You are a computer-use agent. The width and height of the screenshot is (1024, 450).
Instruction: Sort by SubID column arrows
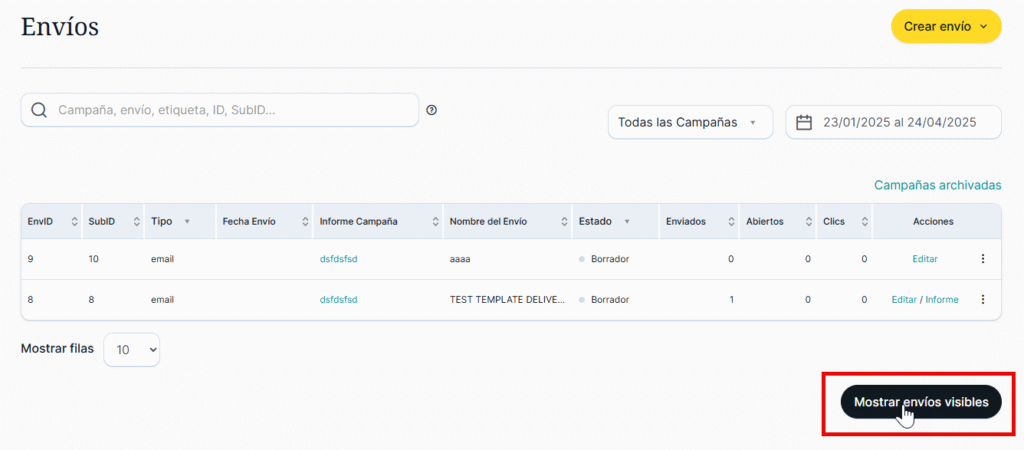click(135, 221)
